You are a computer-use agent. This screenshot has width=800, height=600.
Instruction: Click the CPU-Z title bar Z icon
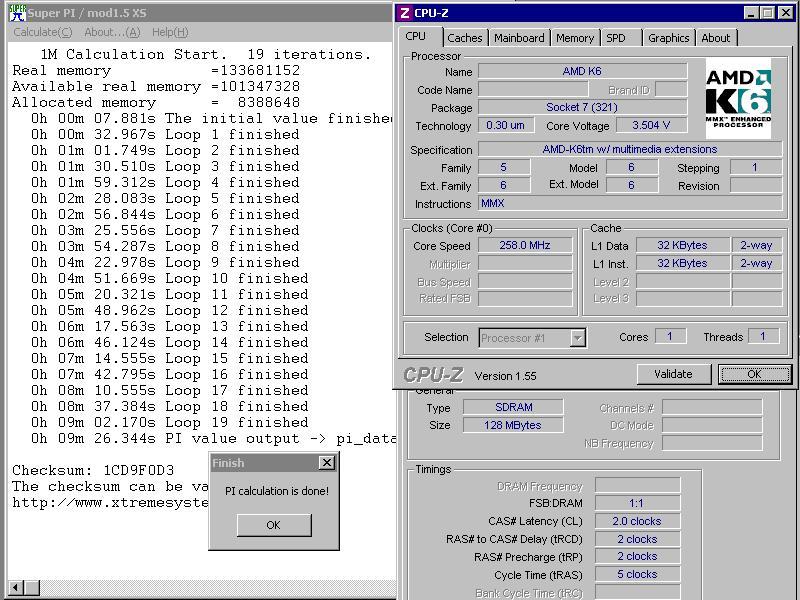405,13
